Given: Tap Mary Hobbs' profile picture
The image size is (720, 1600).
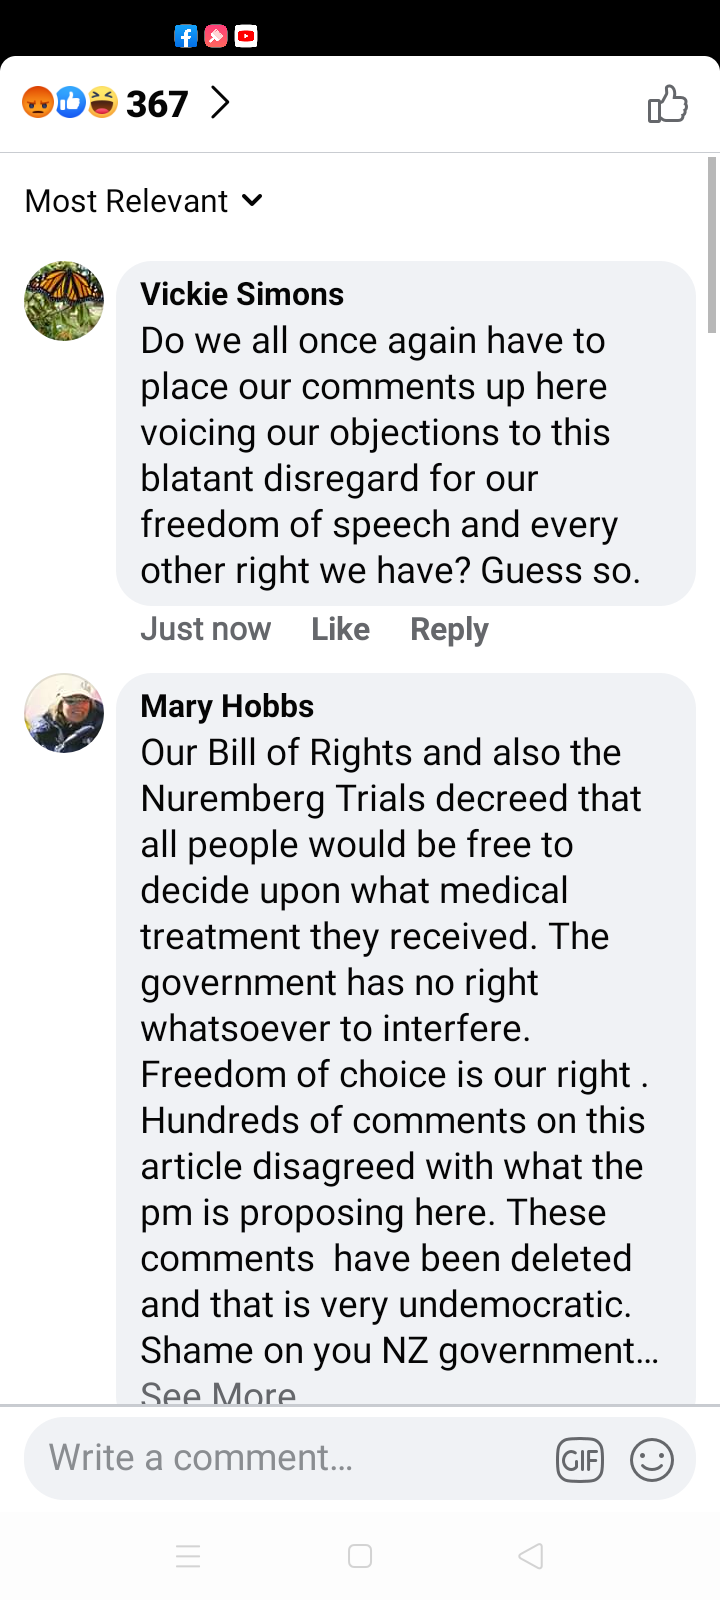Looking at the screenshot, I should tap(64, 713).
